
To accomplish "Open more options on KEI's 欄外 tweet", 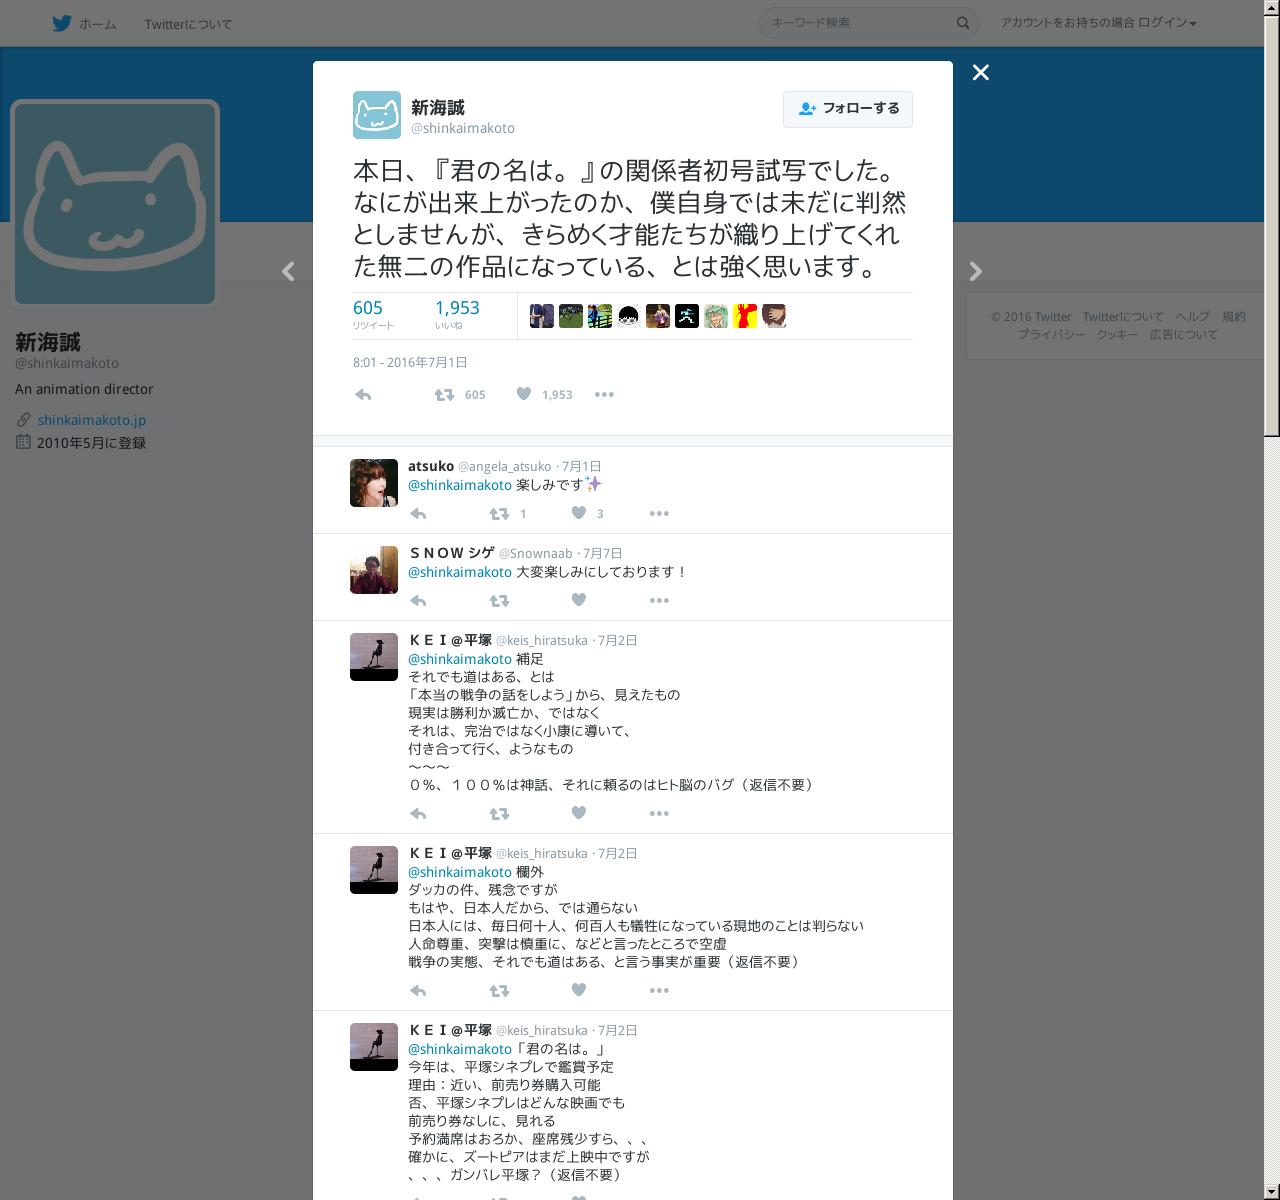I will pyautogui.click(x=659, y=991).
